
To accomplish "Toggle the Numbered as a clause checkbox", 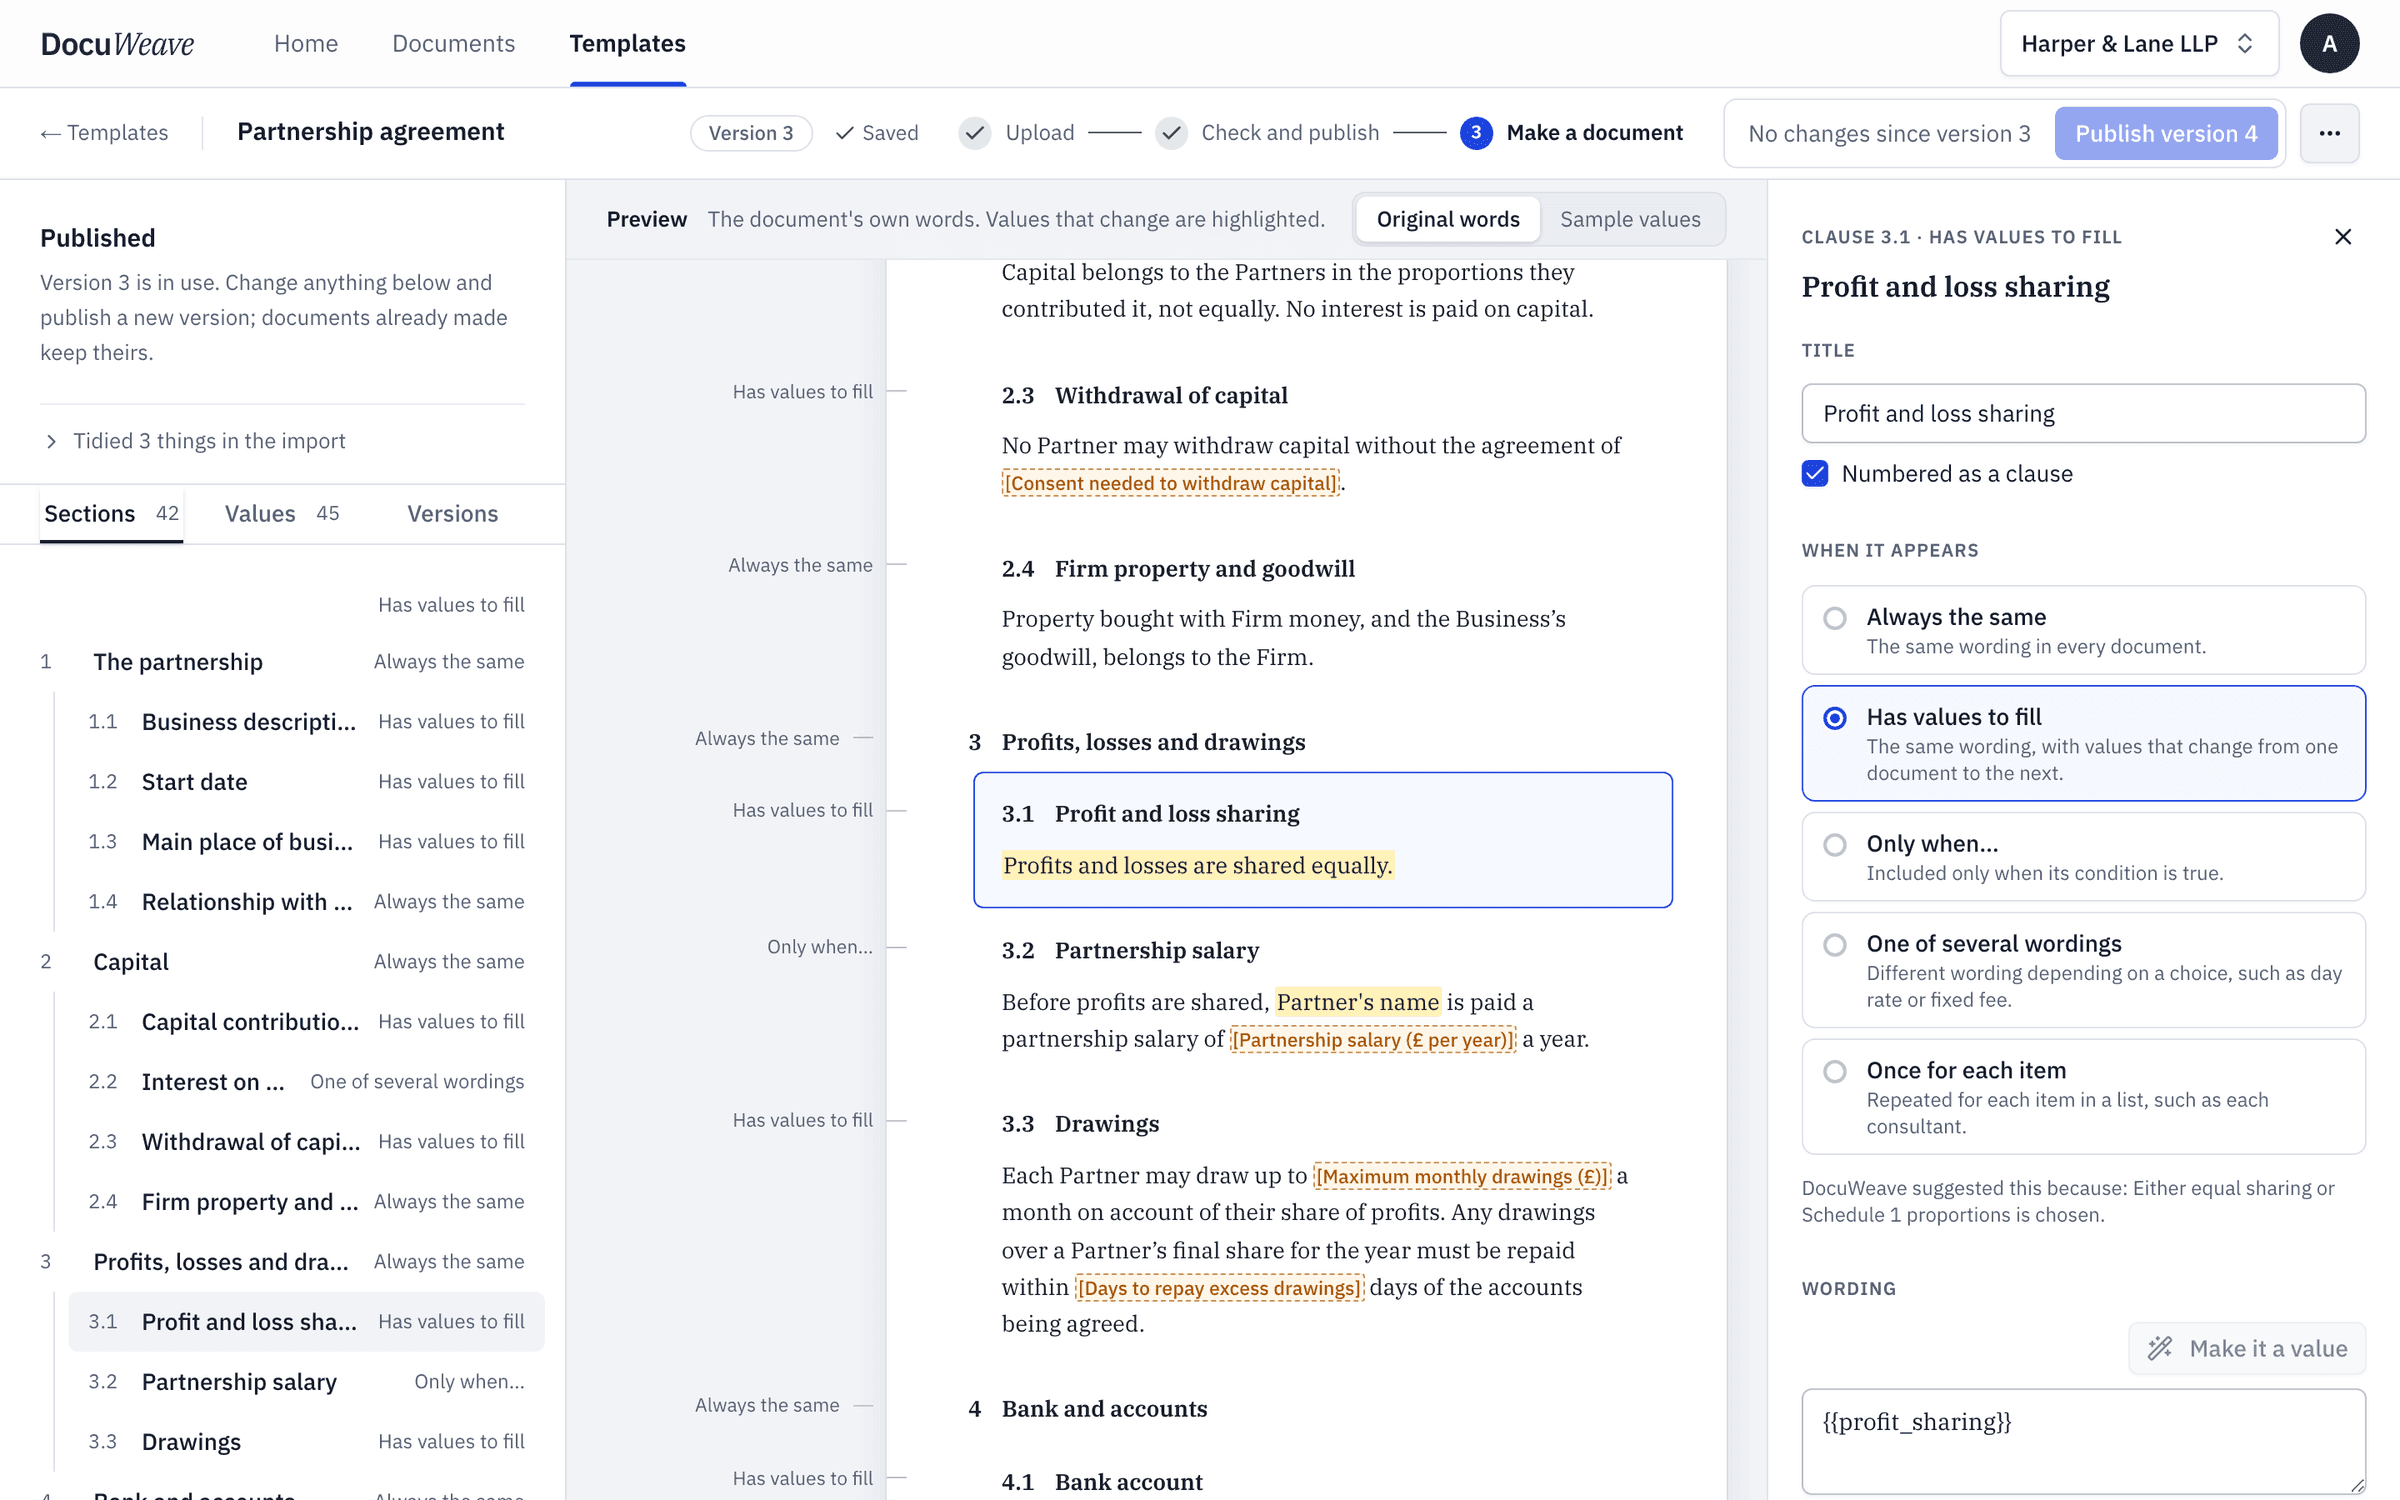I will coord(1815,473).
